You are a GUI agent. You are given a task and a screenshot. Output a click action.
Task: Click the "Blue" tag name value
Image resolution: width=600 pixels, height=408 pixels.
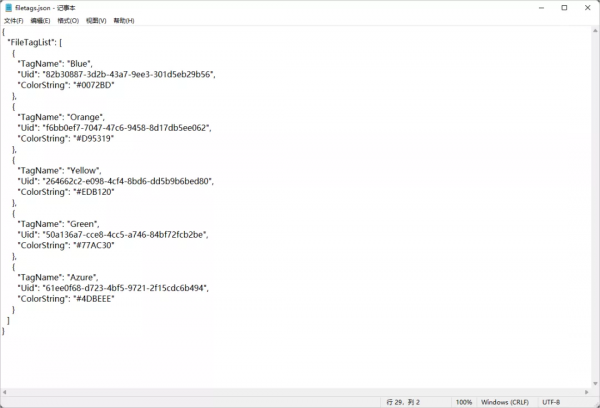pos(79,64)
